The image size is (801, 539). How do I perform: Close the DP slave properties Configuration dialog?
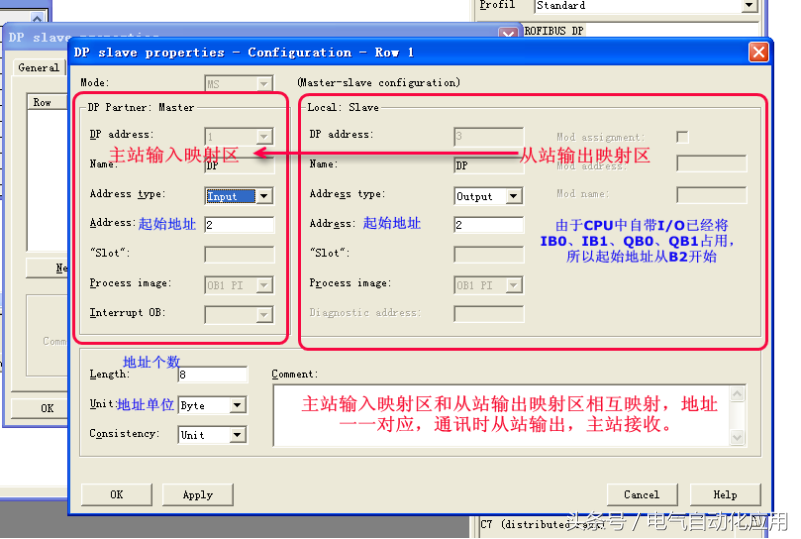pyautogui.click(x=757, y=52)
